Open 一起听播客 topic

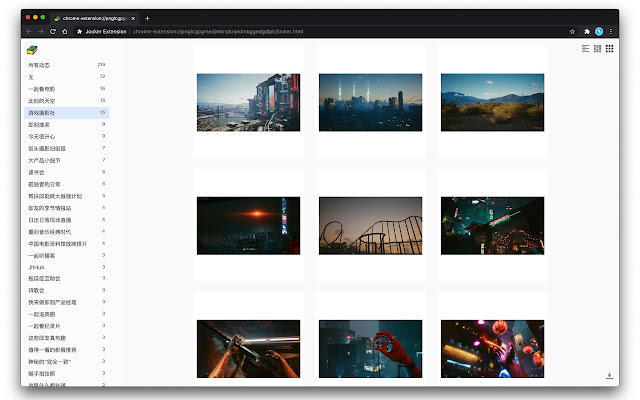67,256
